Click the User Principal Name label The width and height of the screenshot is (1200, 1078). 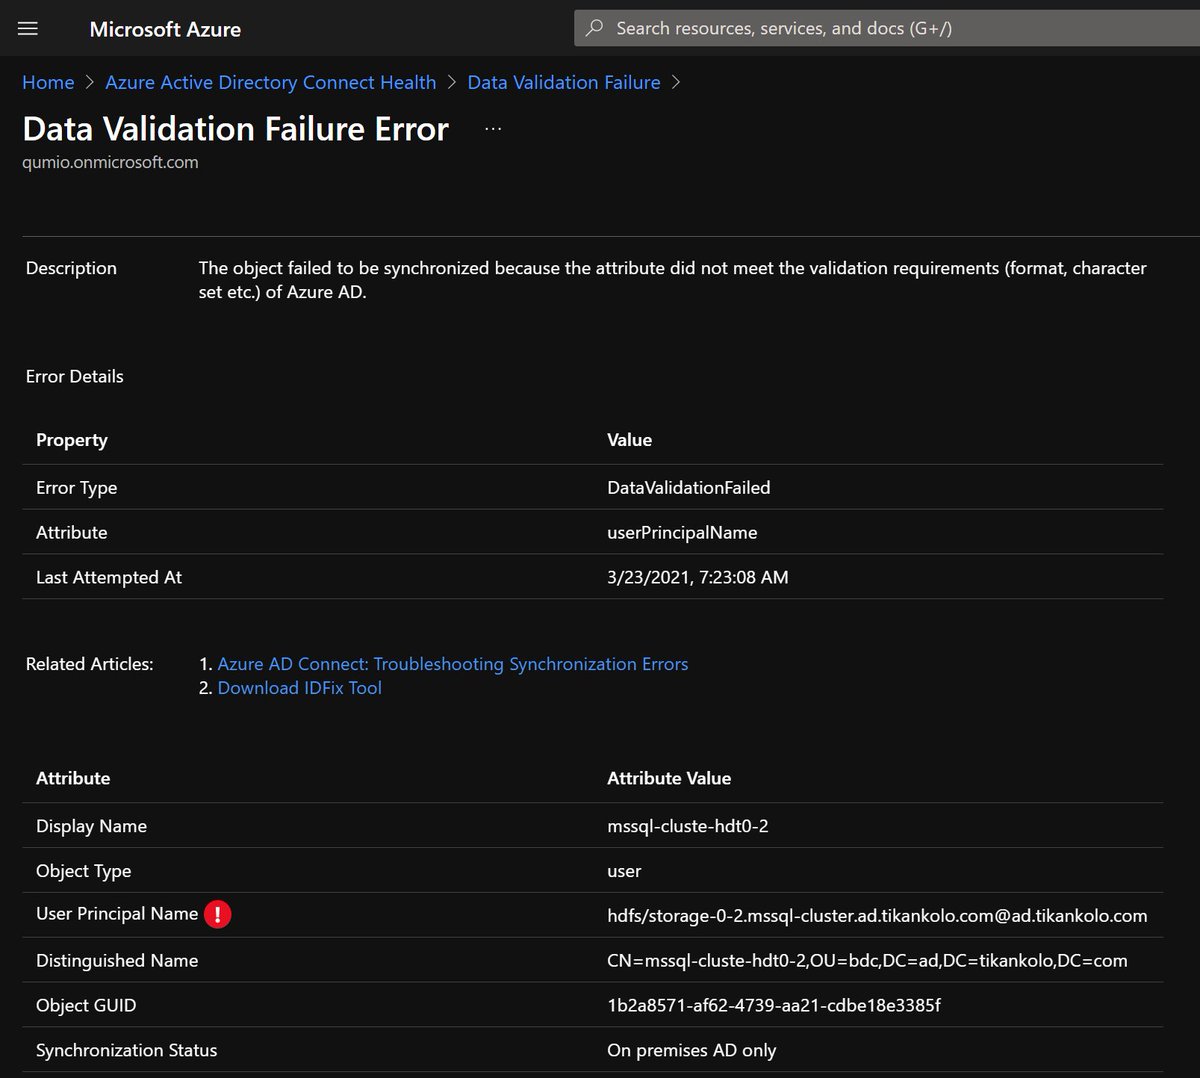point(117,914)
